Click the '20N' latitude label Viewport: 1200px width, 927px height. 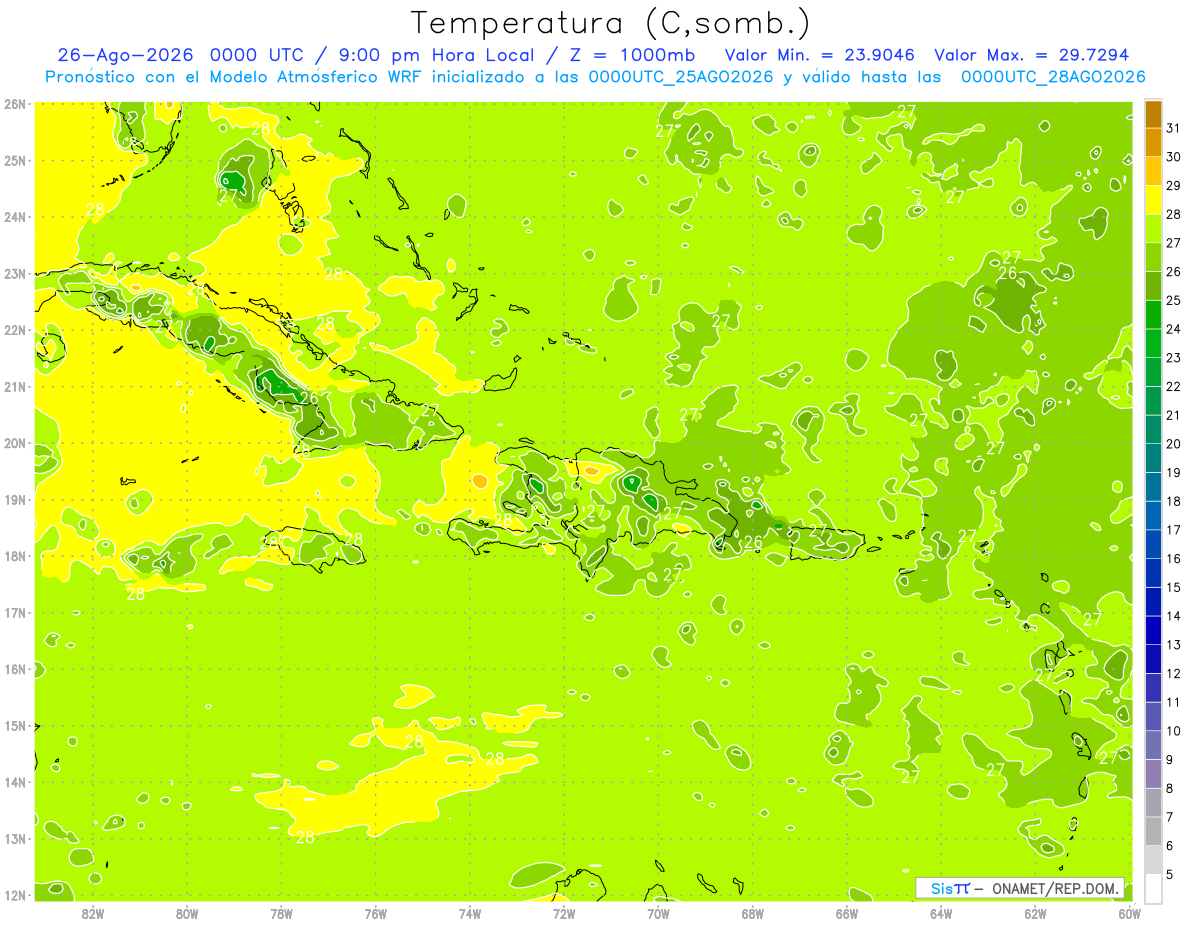pyautogui.click(x=15, y=443)
